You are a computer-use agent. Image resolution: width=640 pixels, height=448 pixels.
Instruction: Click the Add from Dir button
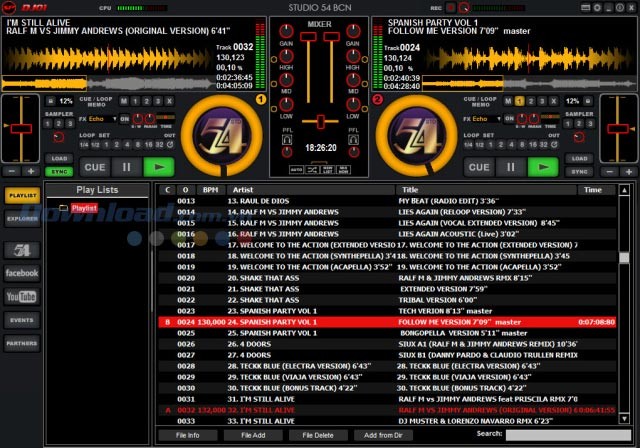click(x=383, y=435)
